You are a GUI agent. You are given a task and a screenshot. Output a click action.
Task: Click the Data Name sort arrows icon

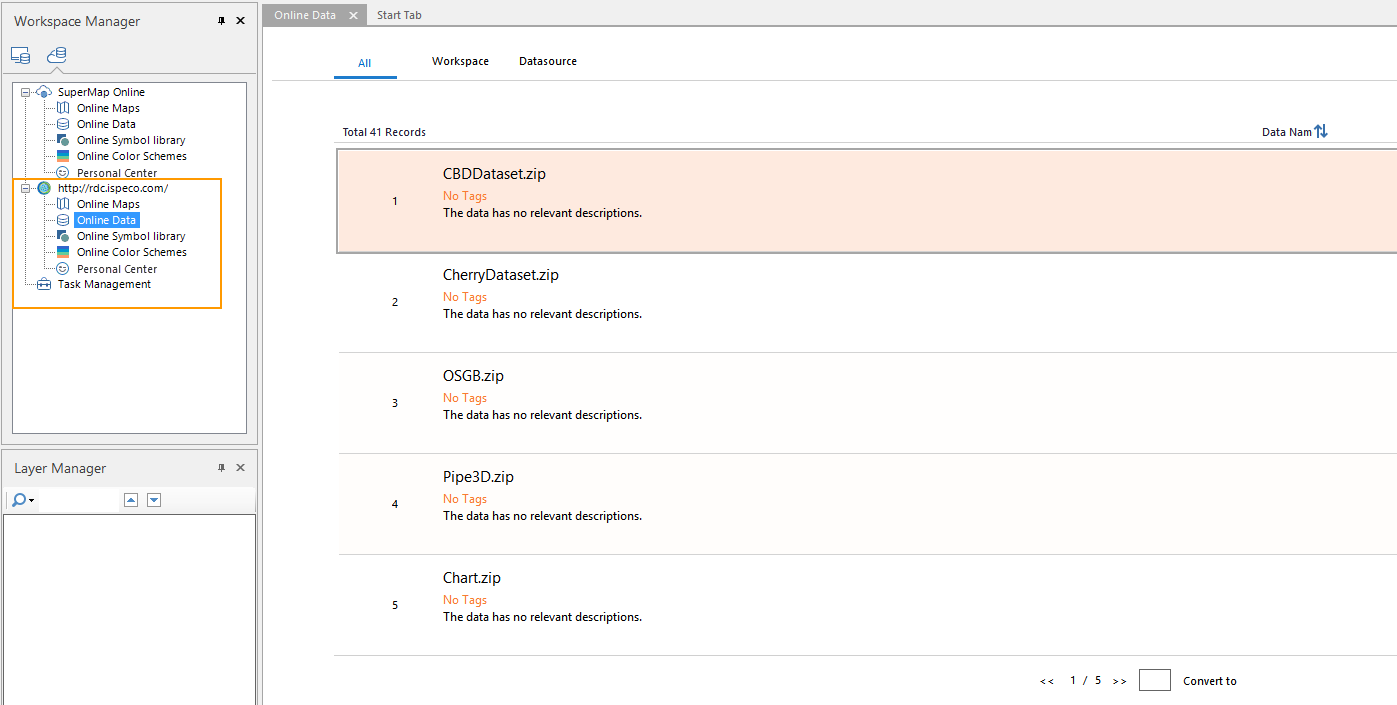click(x=1321, y=132)
